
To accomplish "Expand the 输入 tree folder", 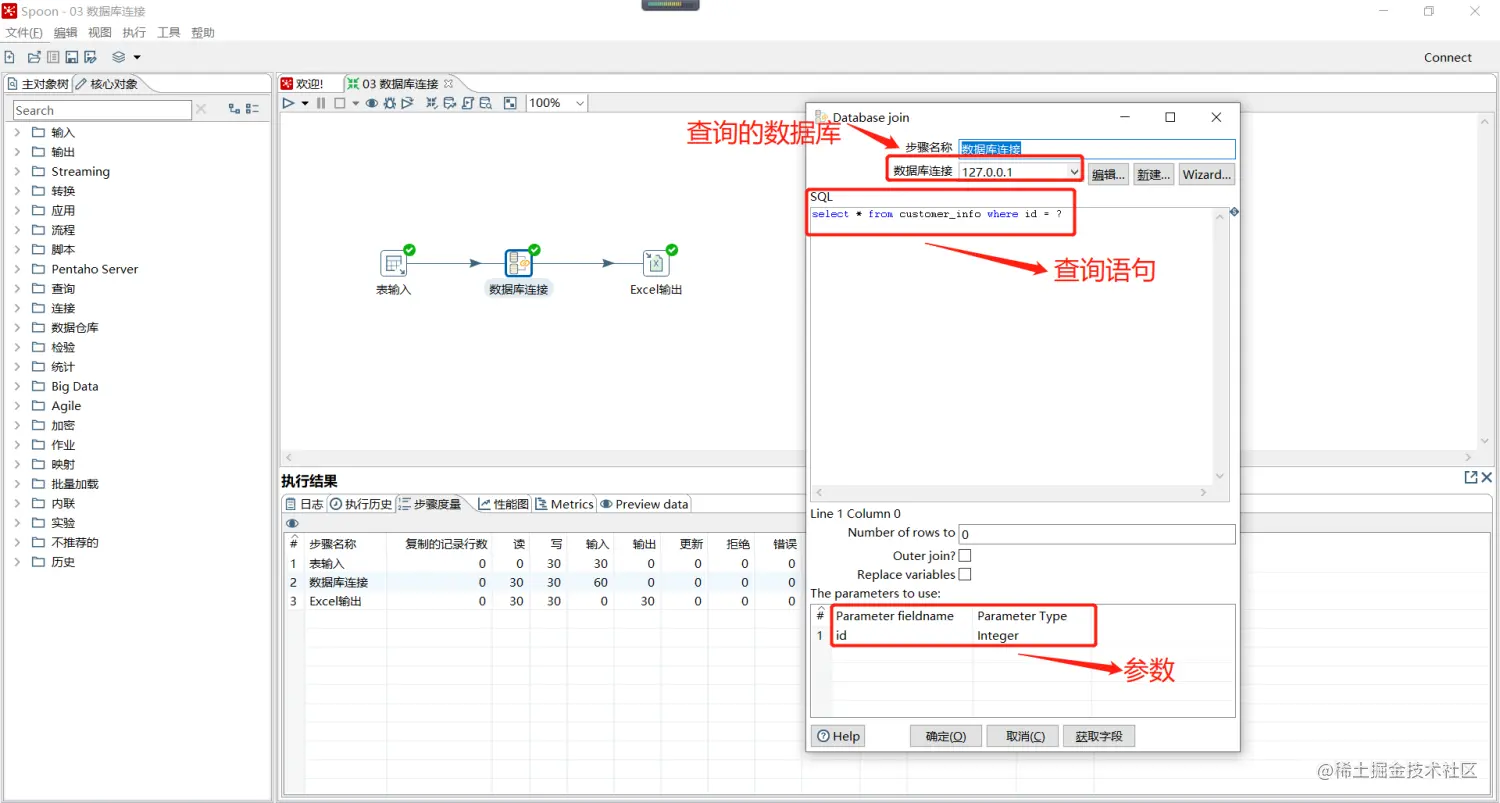I will [17, 132].
